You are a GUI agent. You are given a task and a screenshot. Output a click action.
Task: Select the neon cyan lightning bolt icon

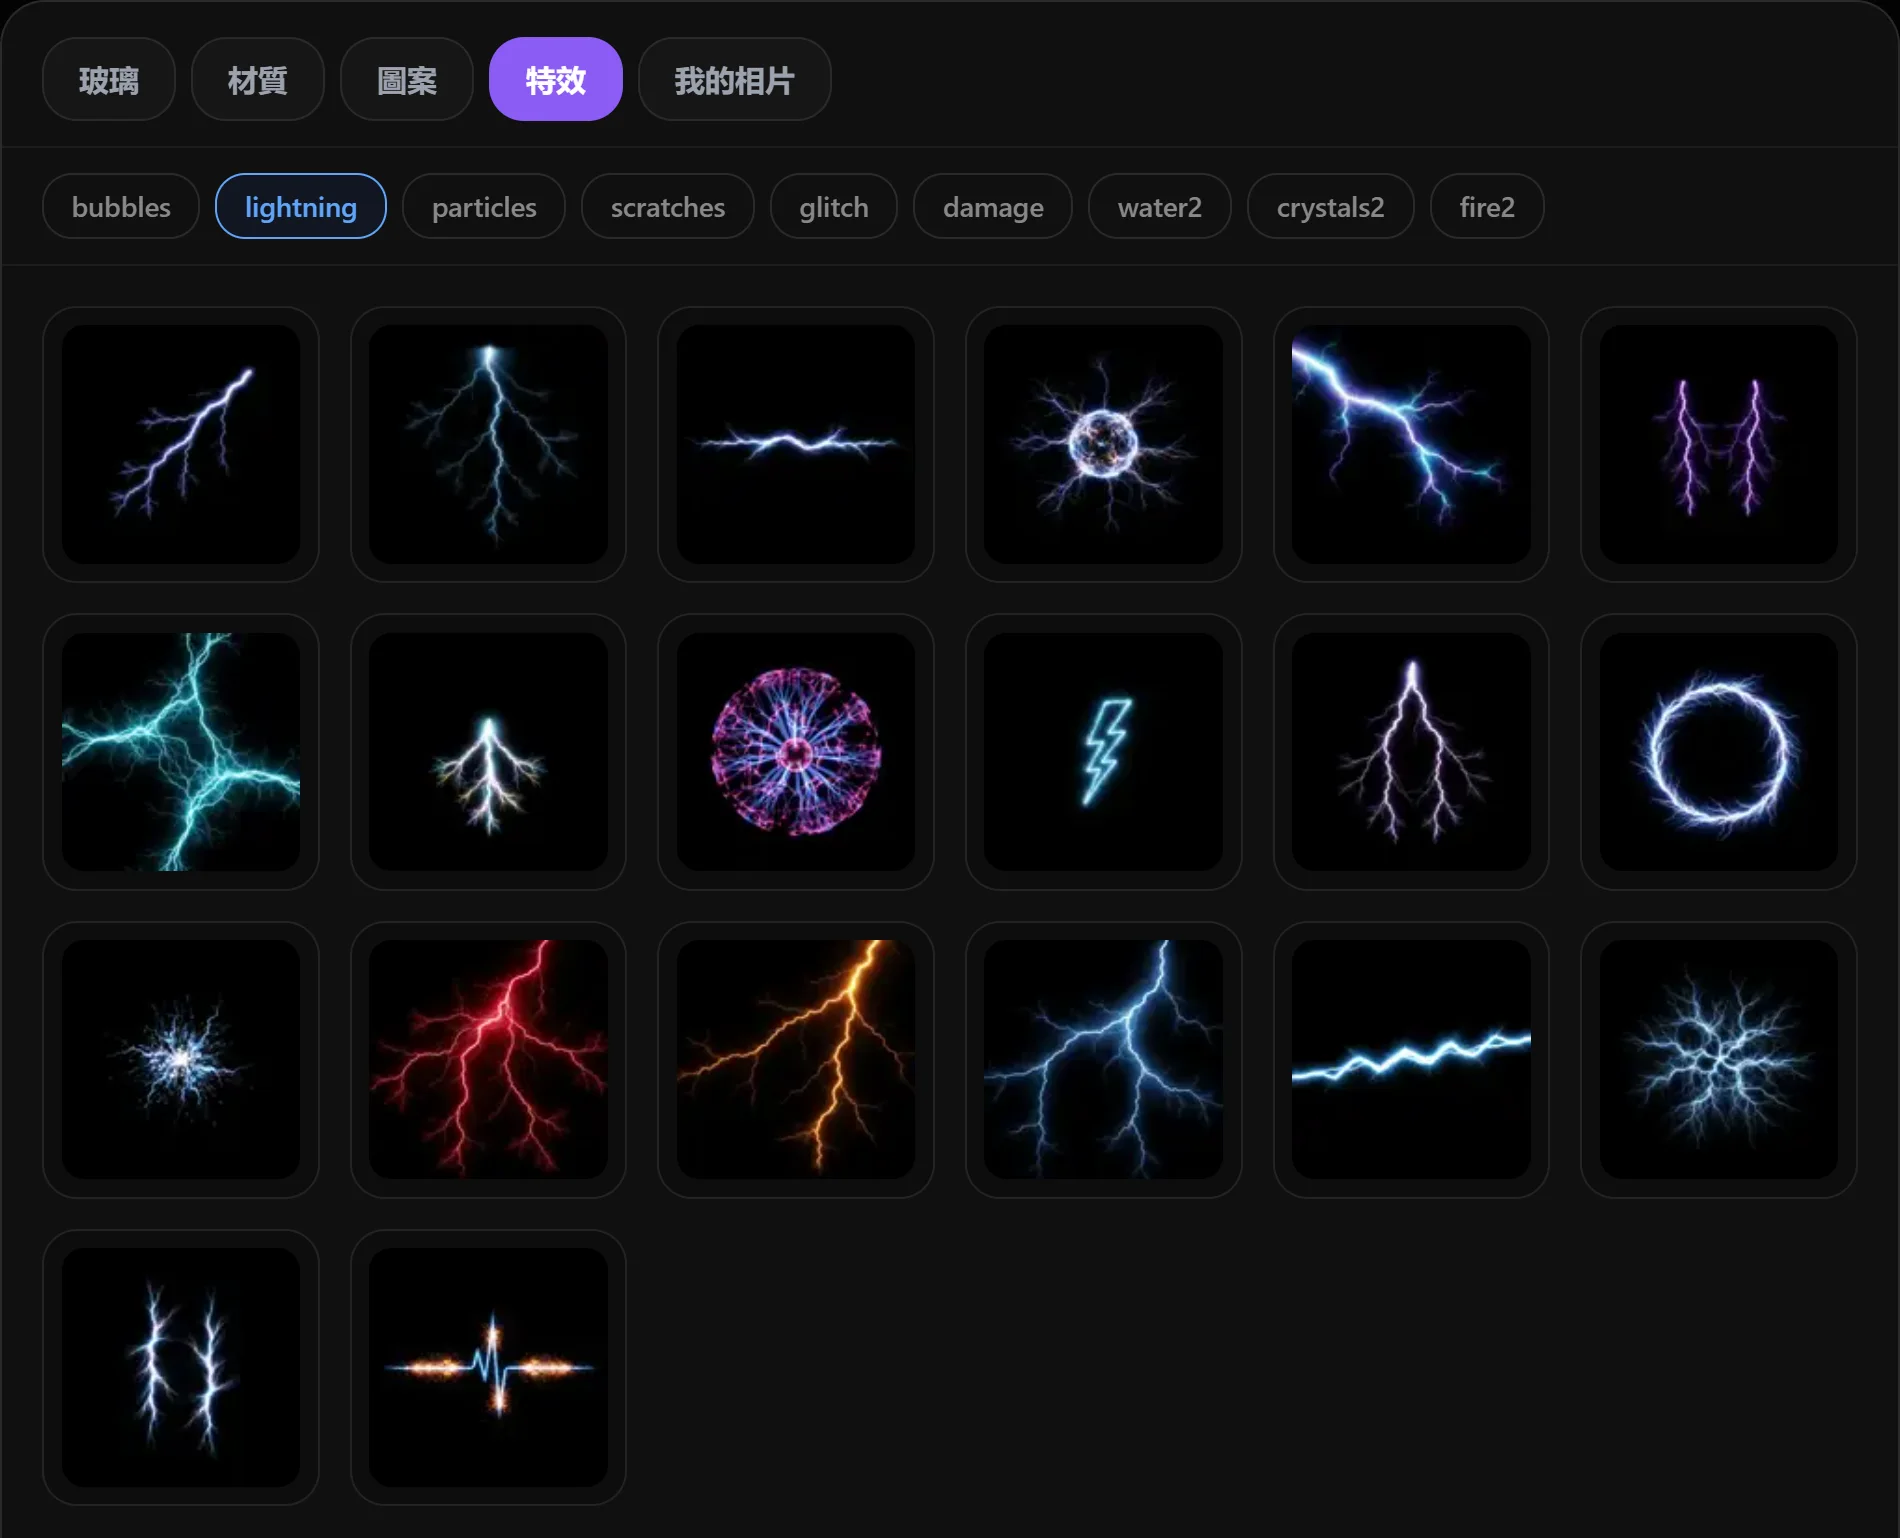click(1104, 752)
